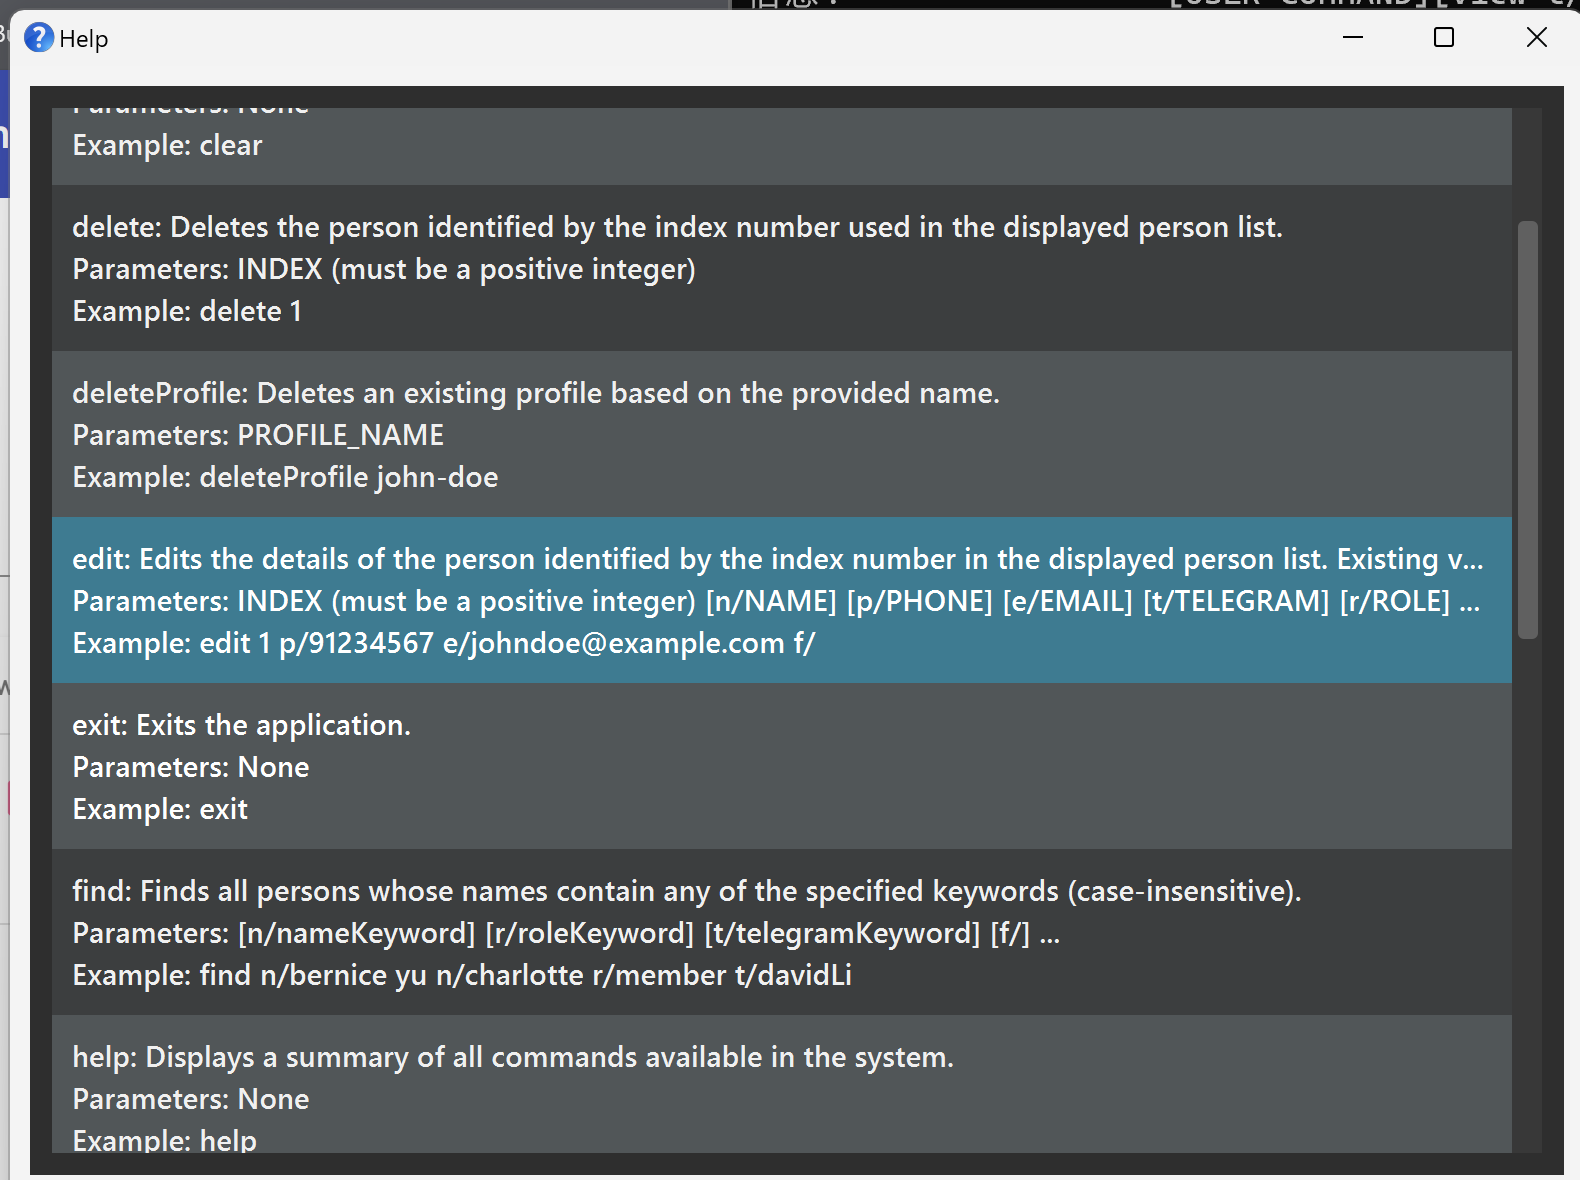Click 'Parameters: PROFILE_NAME' line
Screen dimensions: 1580x1180
click(258, 436)
